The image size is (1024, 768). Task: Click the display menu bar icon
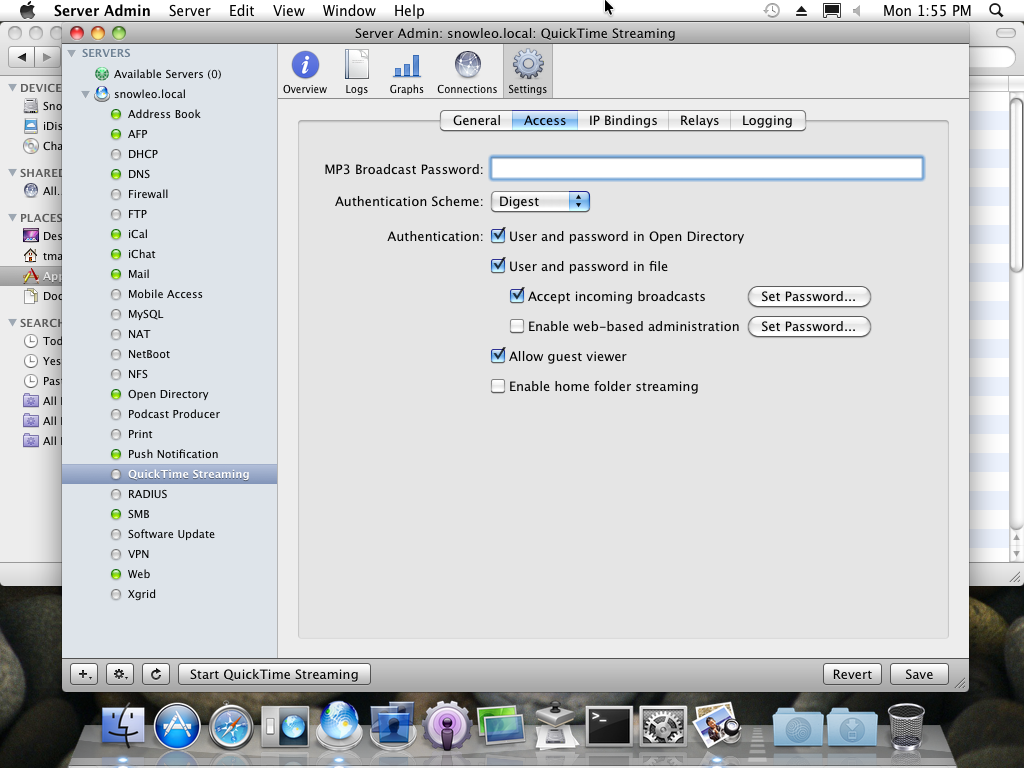(x=831, y=10)
